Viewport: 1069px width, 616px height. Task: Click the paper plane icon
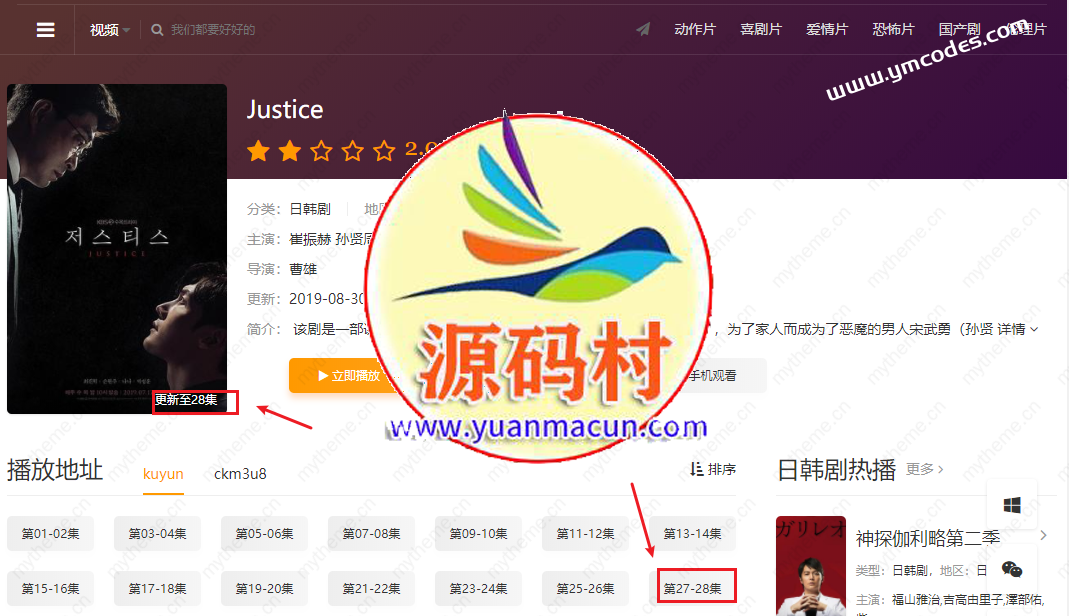(x=643, y=29)
